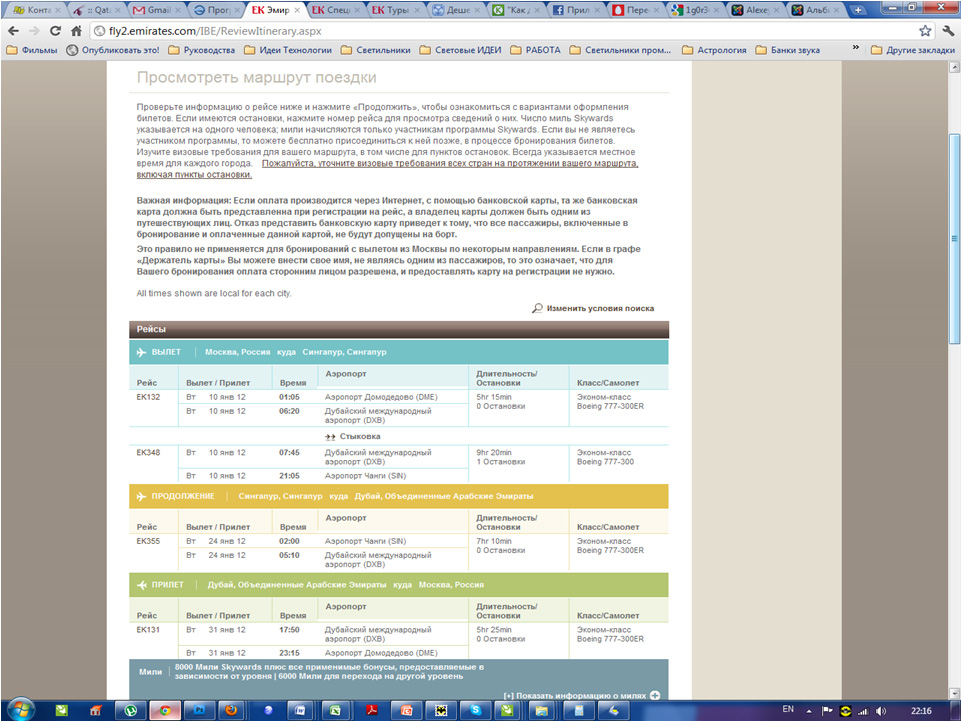Expand 'Показать информацию о милях' plus icon
Viewport: 962px width, 722px height.
(655, 696)
